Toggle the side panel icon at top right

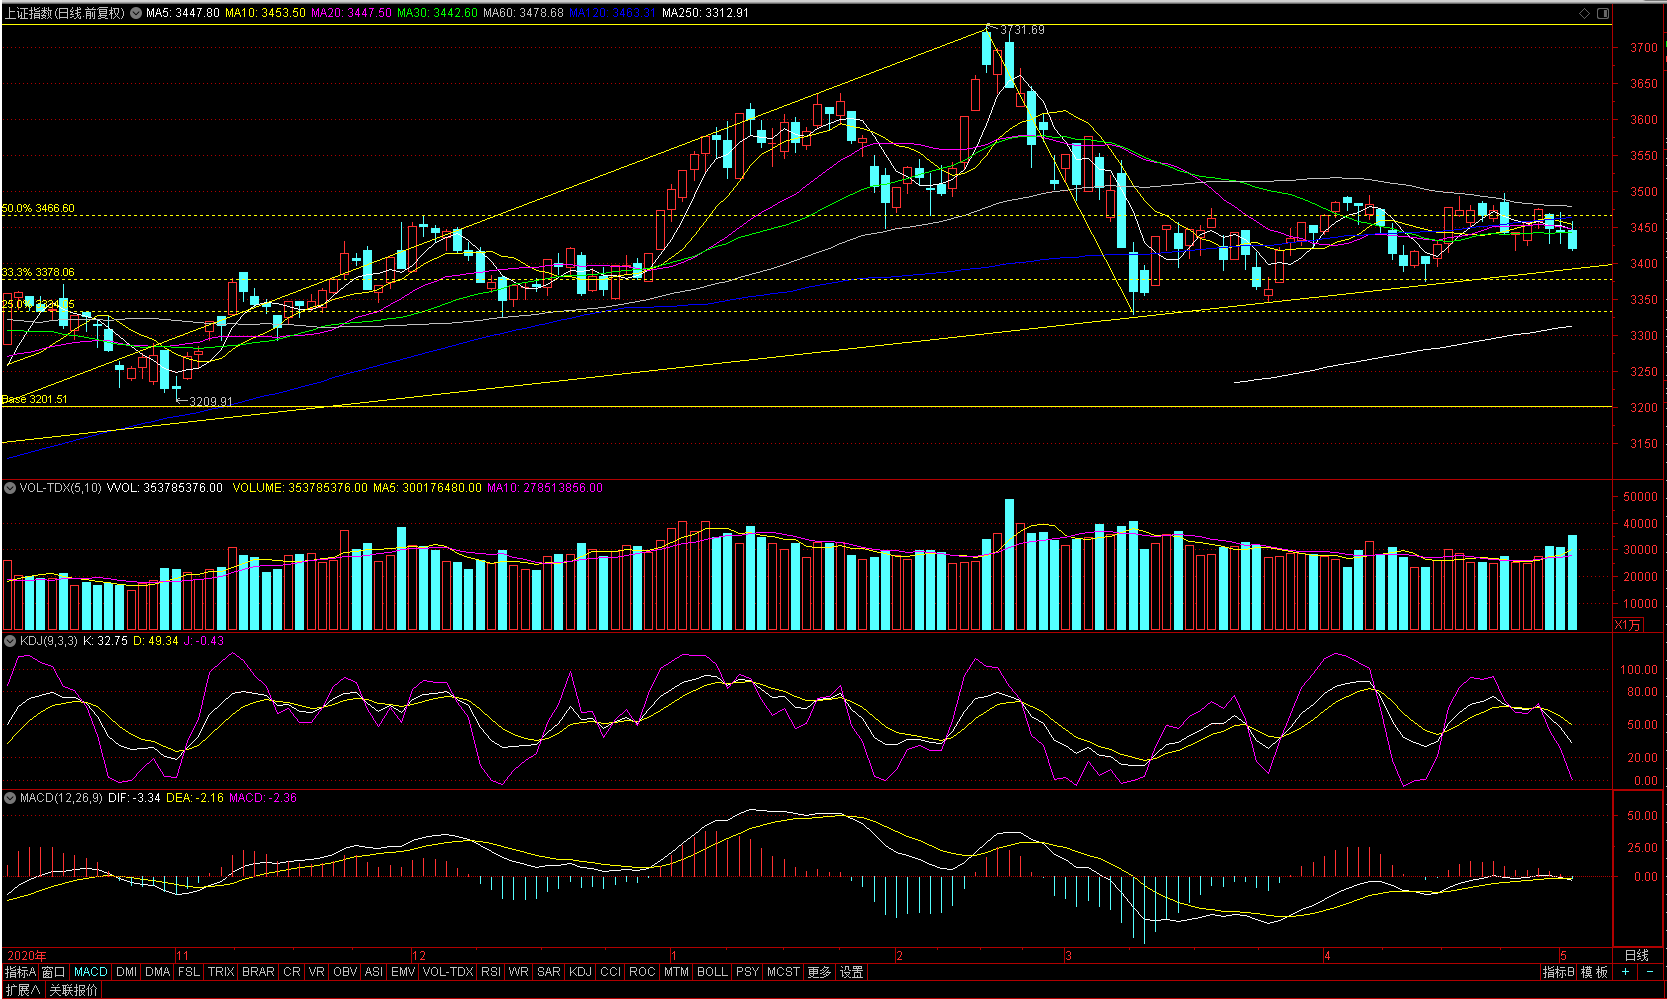click(x=1603, y=13)
